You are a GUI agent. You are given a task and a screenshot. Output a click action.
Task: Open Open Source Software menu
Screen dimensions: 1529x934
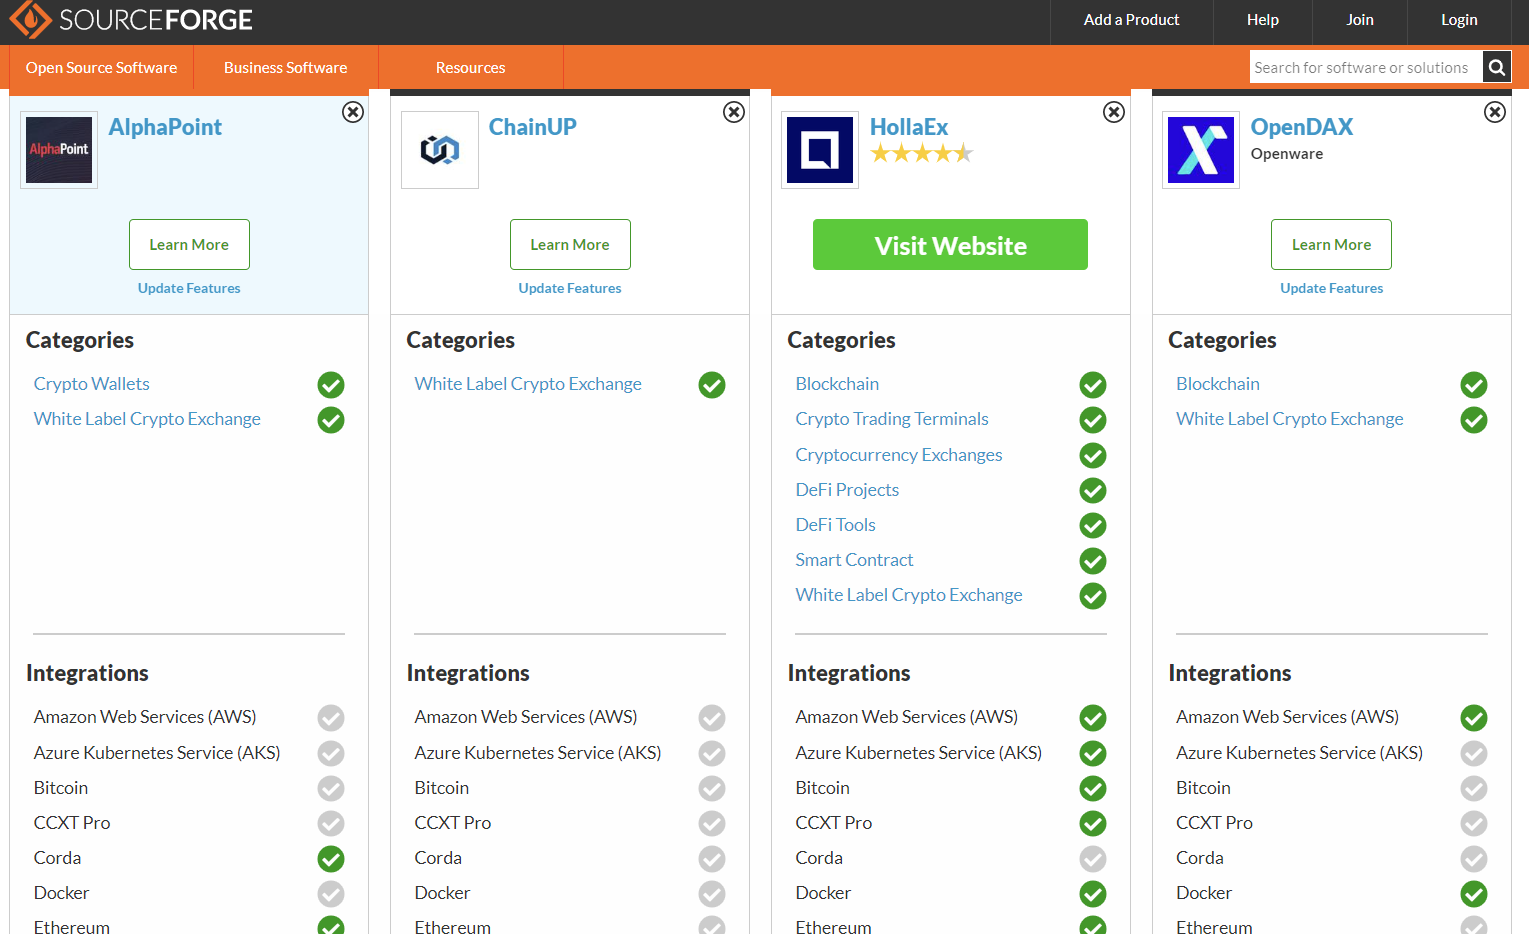click(x=101, y=67)
